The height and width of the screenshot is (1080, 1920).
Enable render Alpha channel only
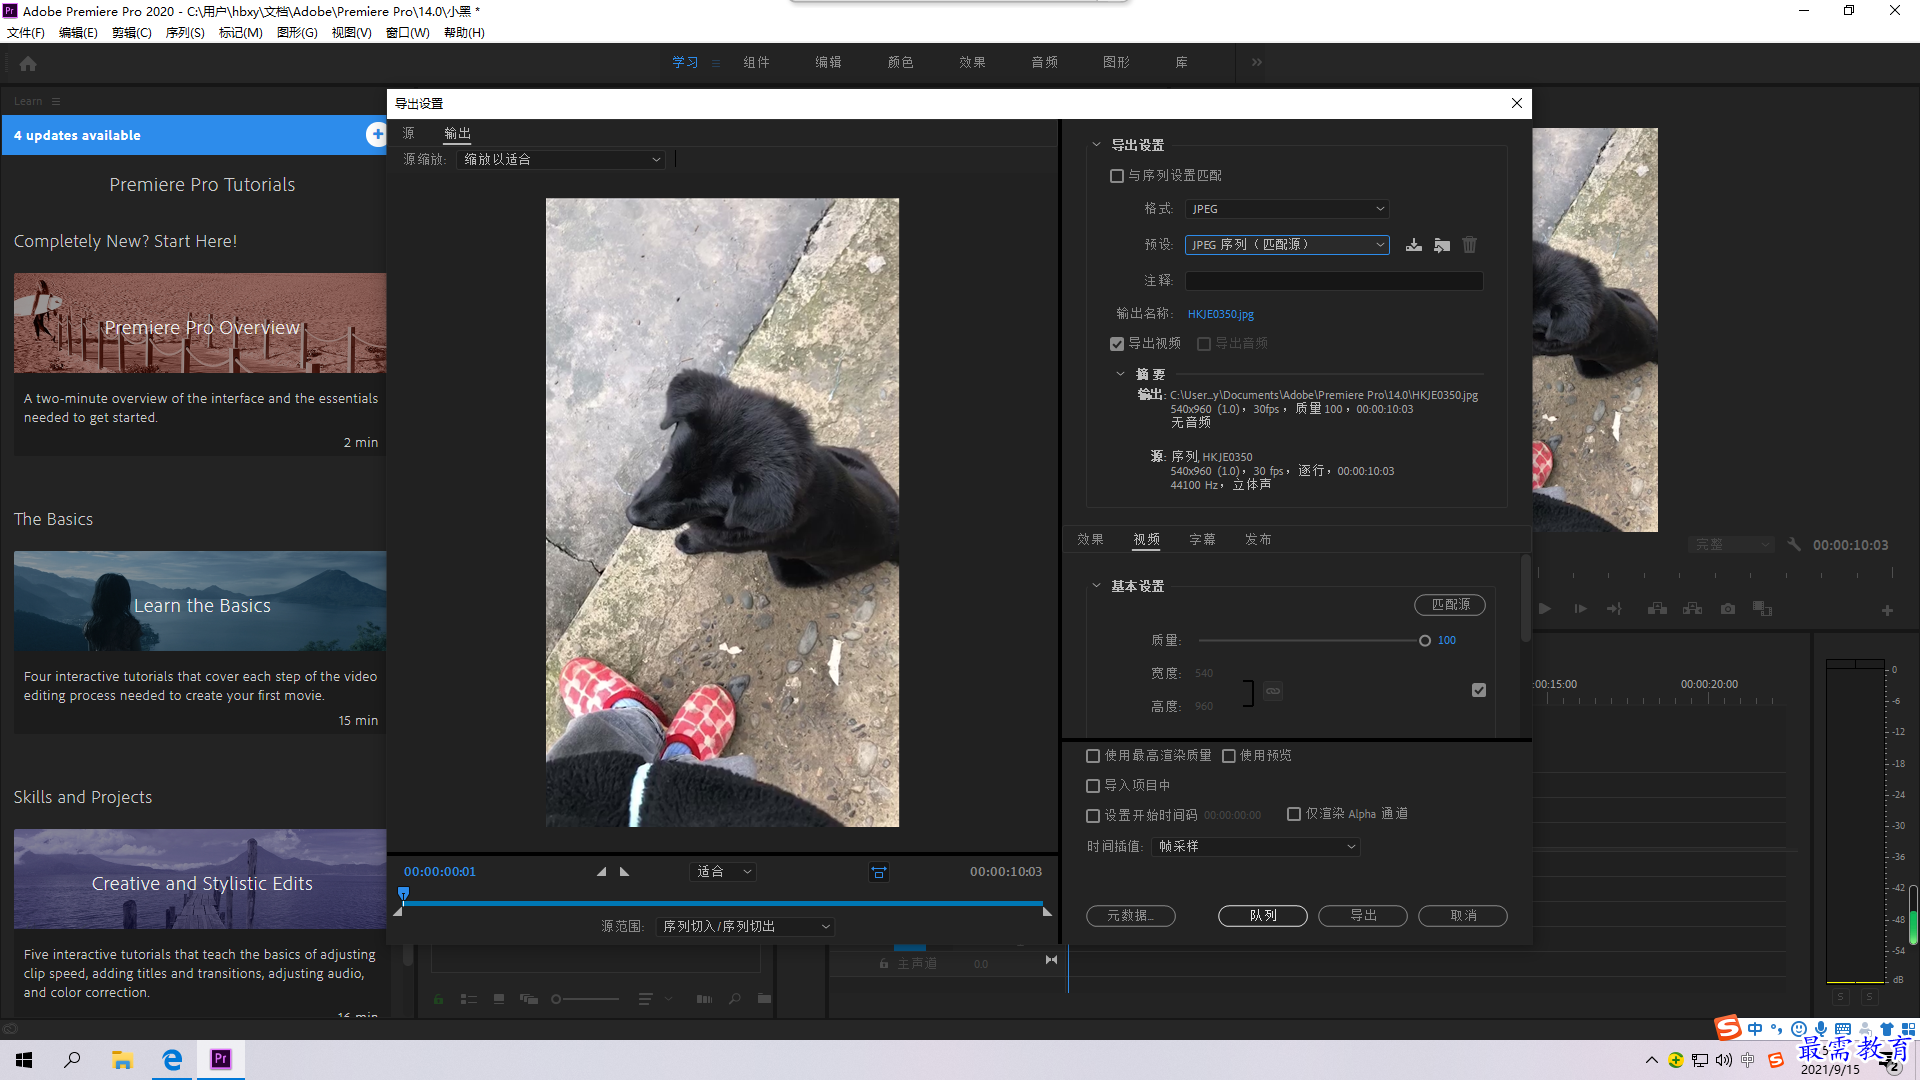tap(1294, 814)
